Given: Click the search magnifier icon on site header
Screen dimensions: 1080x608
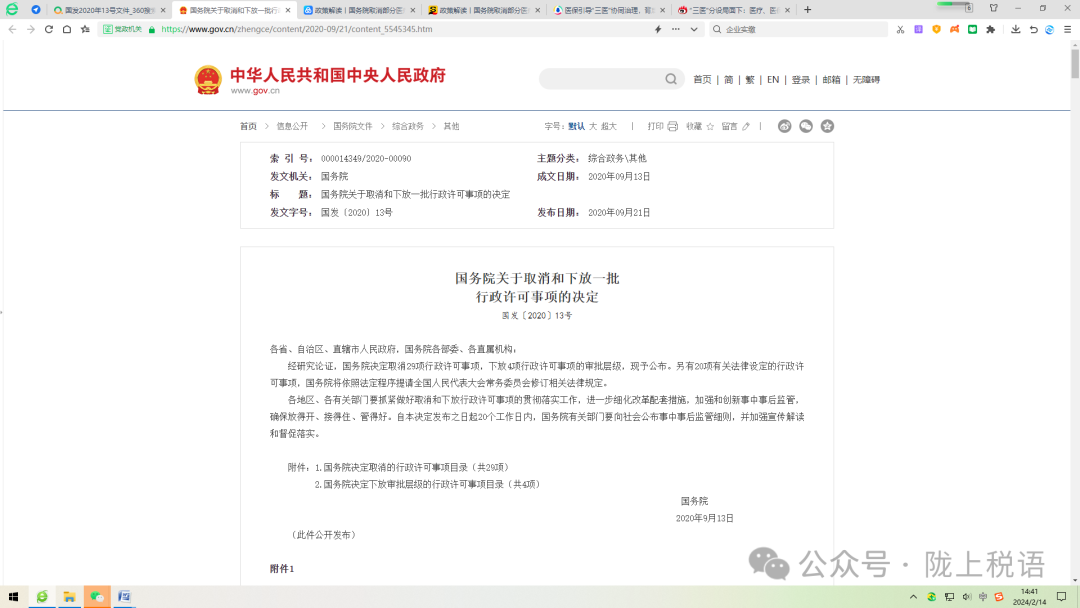Looking at the screenshot, I should [671, 79].
